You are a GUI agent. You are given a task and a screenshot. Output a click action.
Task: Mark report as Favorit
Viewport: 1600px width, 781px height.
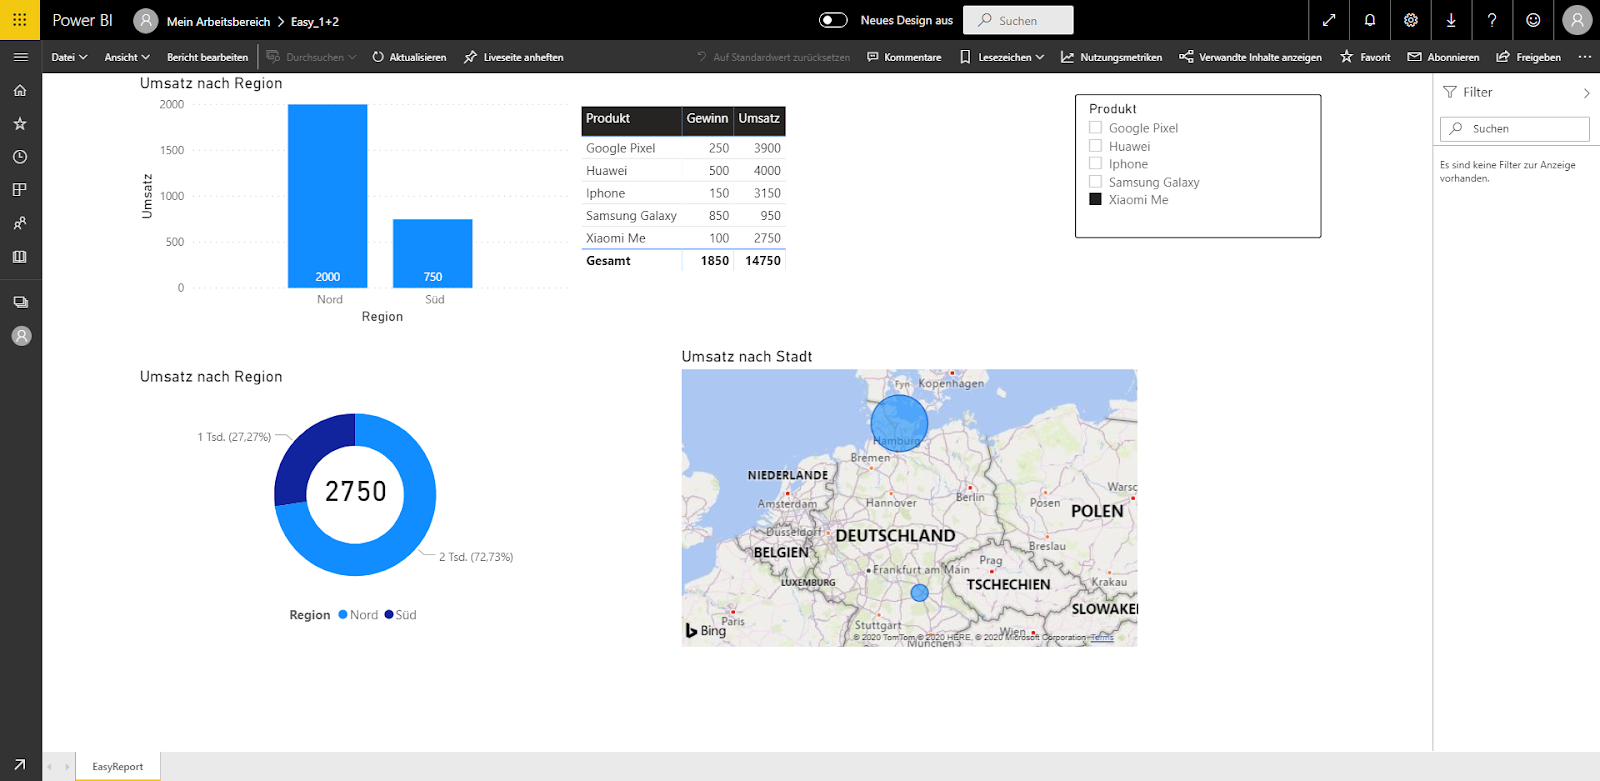click(x=1365, y=57)
